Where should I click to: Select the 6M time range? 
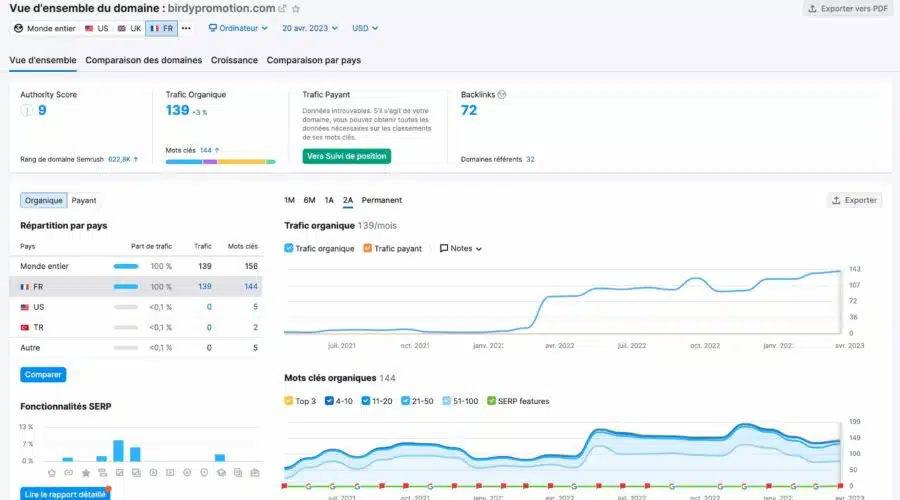point(309,200)
